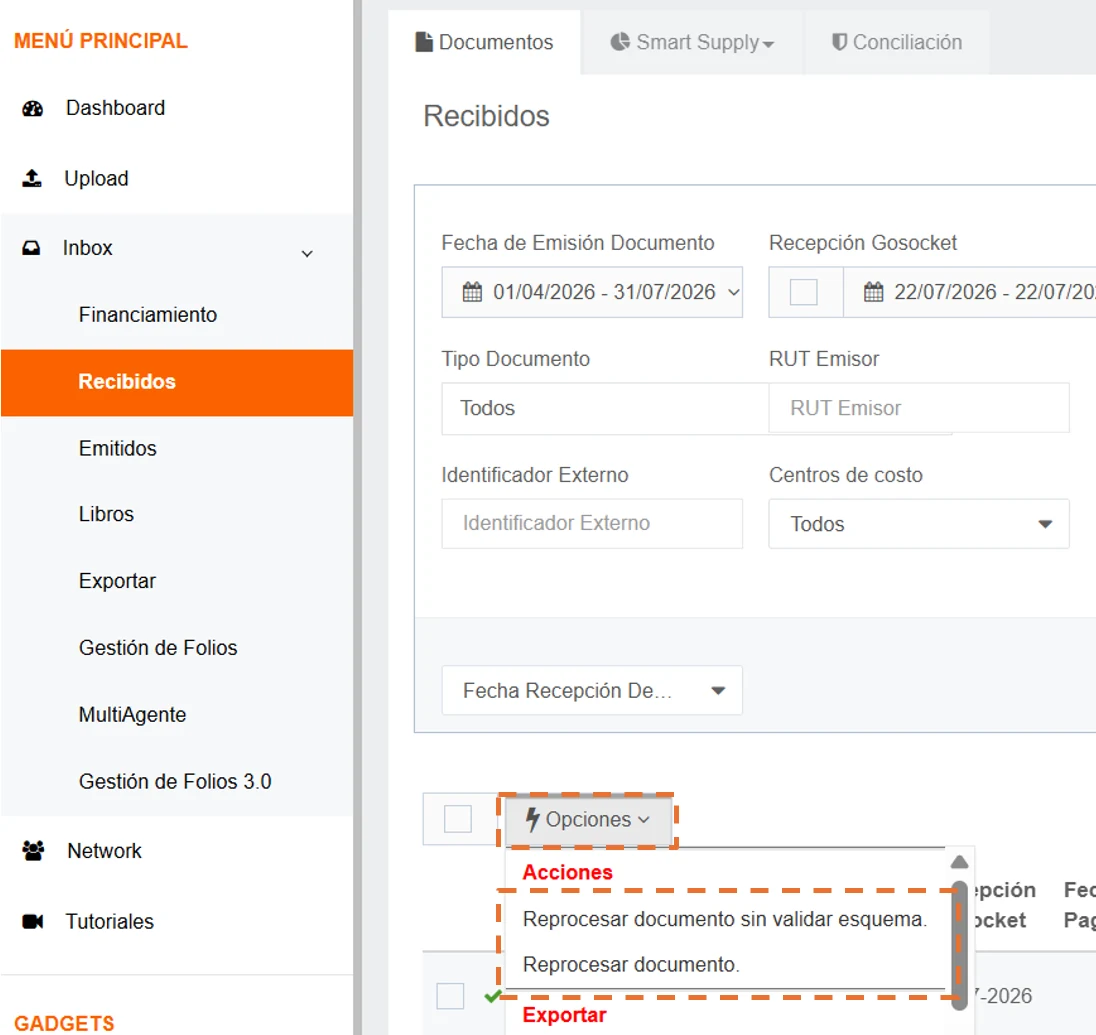
Task: Click the Recepción Gosocket date range field
Action: tap(970, 292)
